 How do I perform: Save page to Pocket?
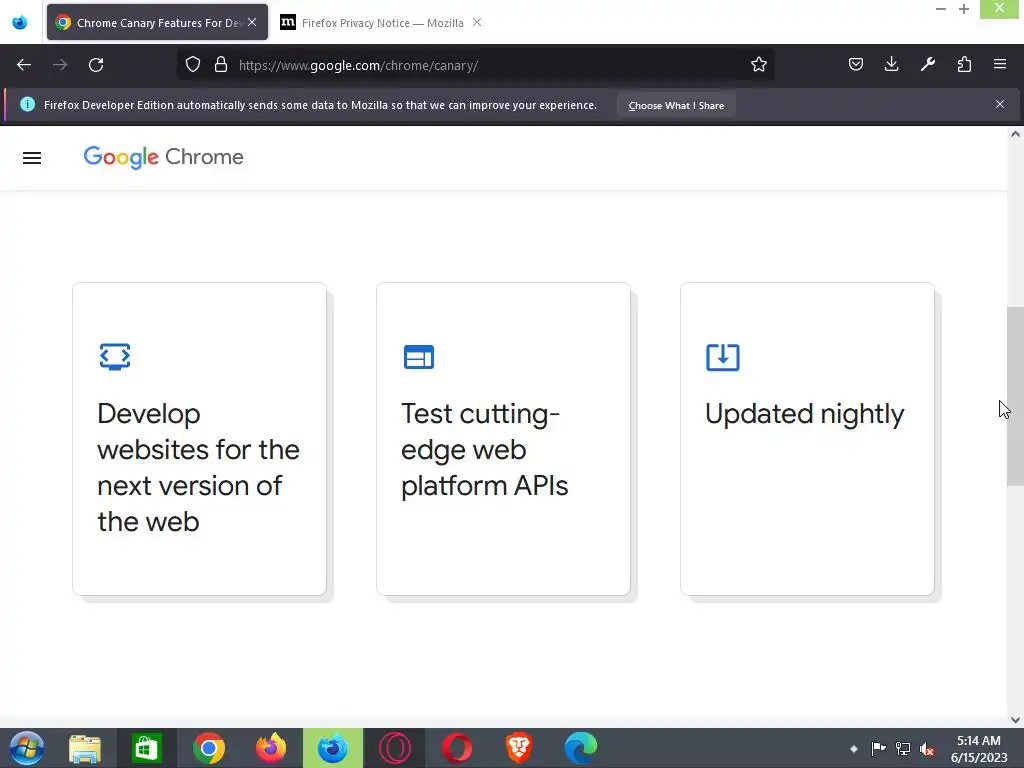[x=856, y=64]
